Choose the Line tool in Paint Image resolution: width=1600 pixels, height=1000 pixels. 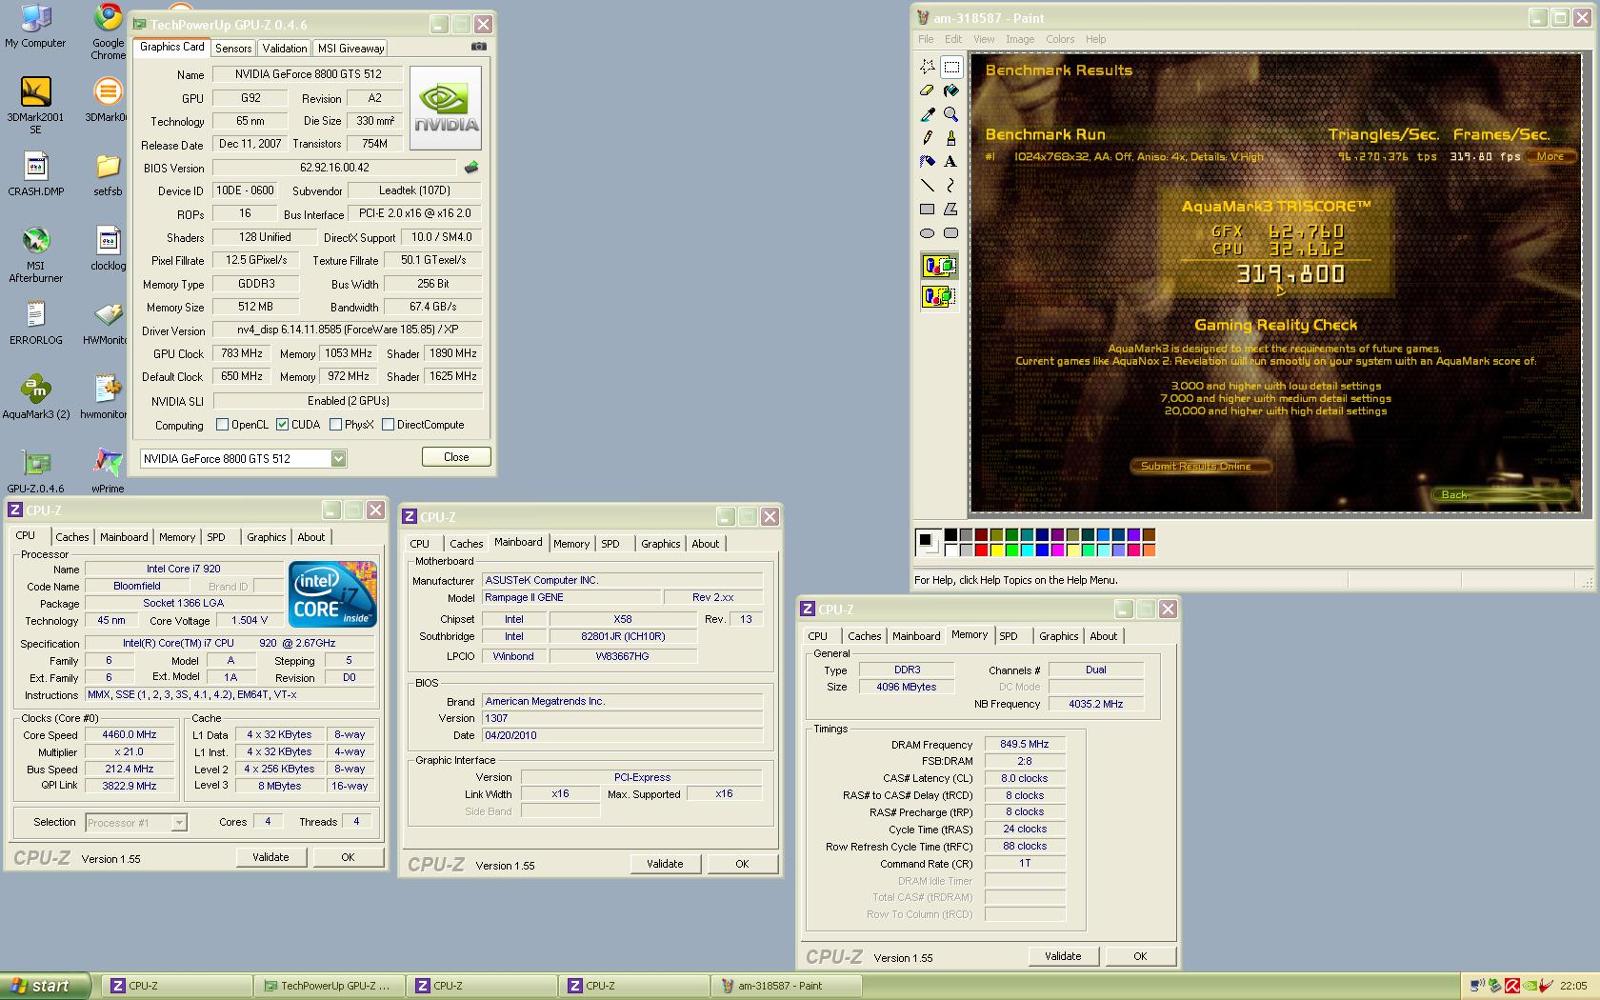(x=927, y=185)
